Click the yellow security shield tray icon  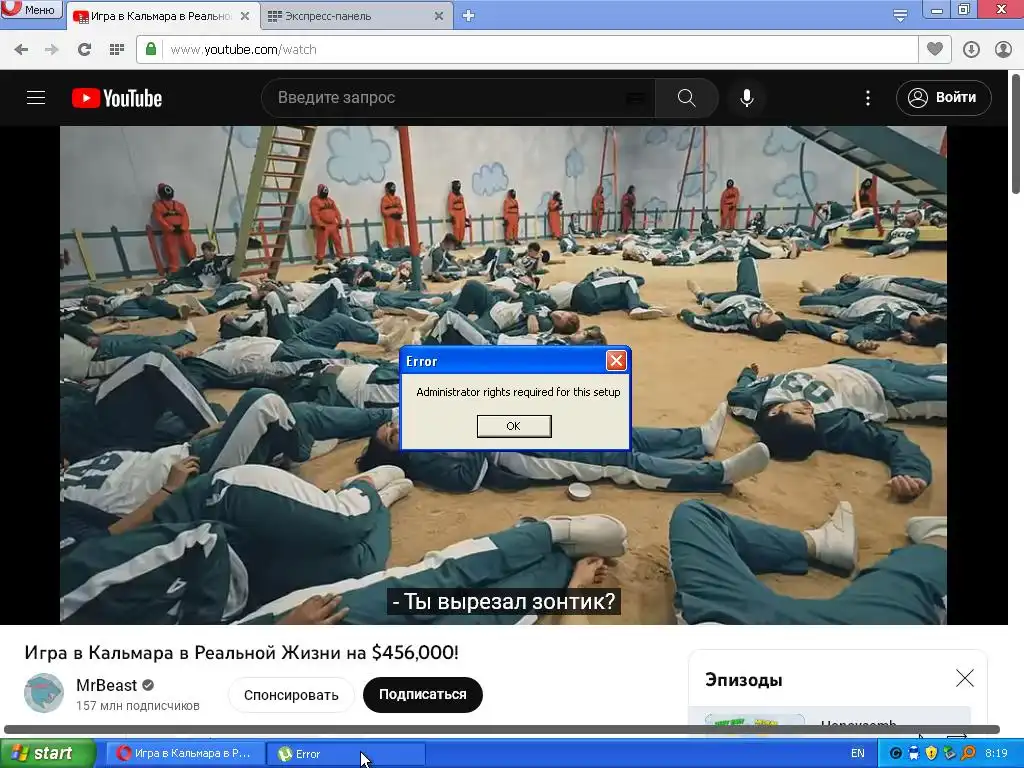(x=931, y=754)
